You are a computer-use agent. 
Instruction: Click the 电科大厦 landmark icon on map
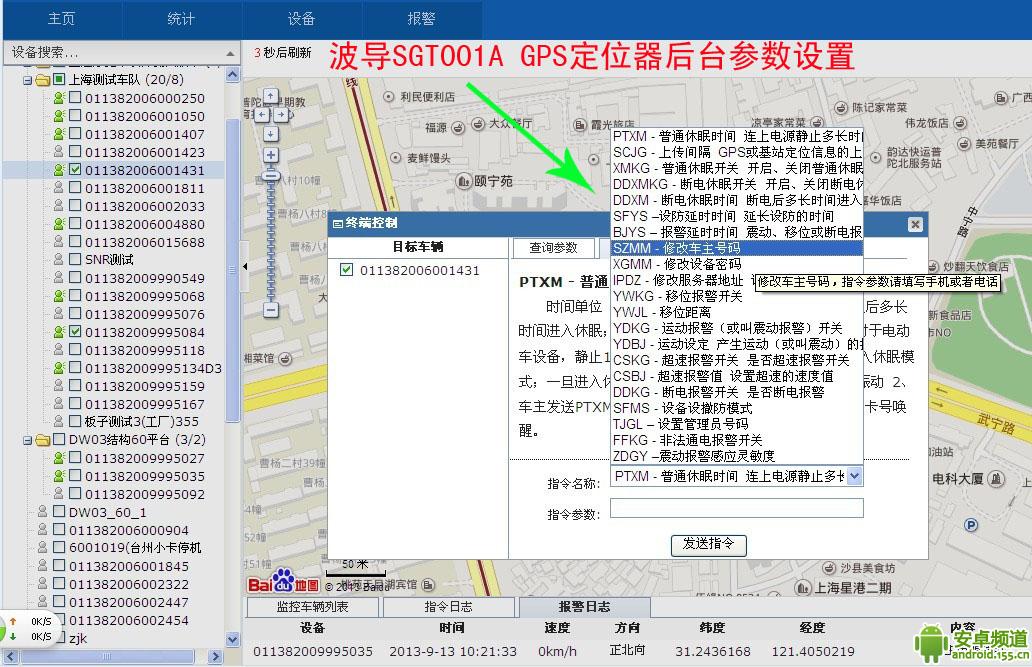997,479
